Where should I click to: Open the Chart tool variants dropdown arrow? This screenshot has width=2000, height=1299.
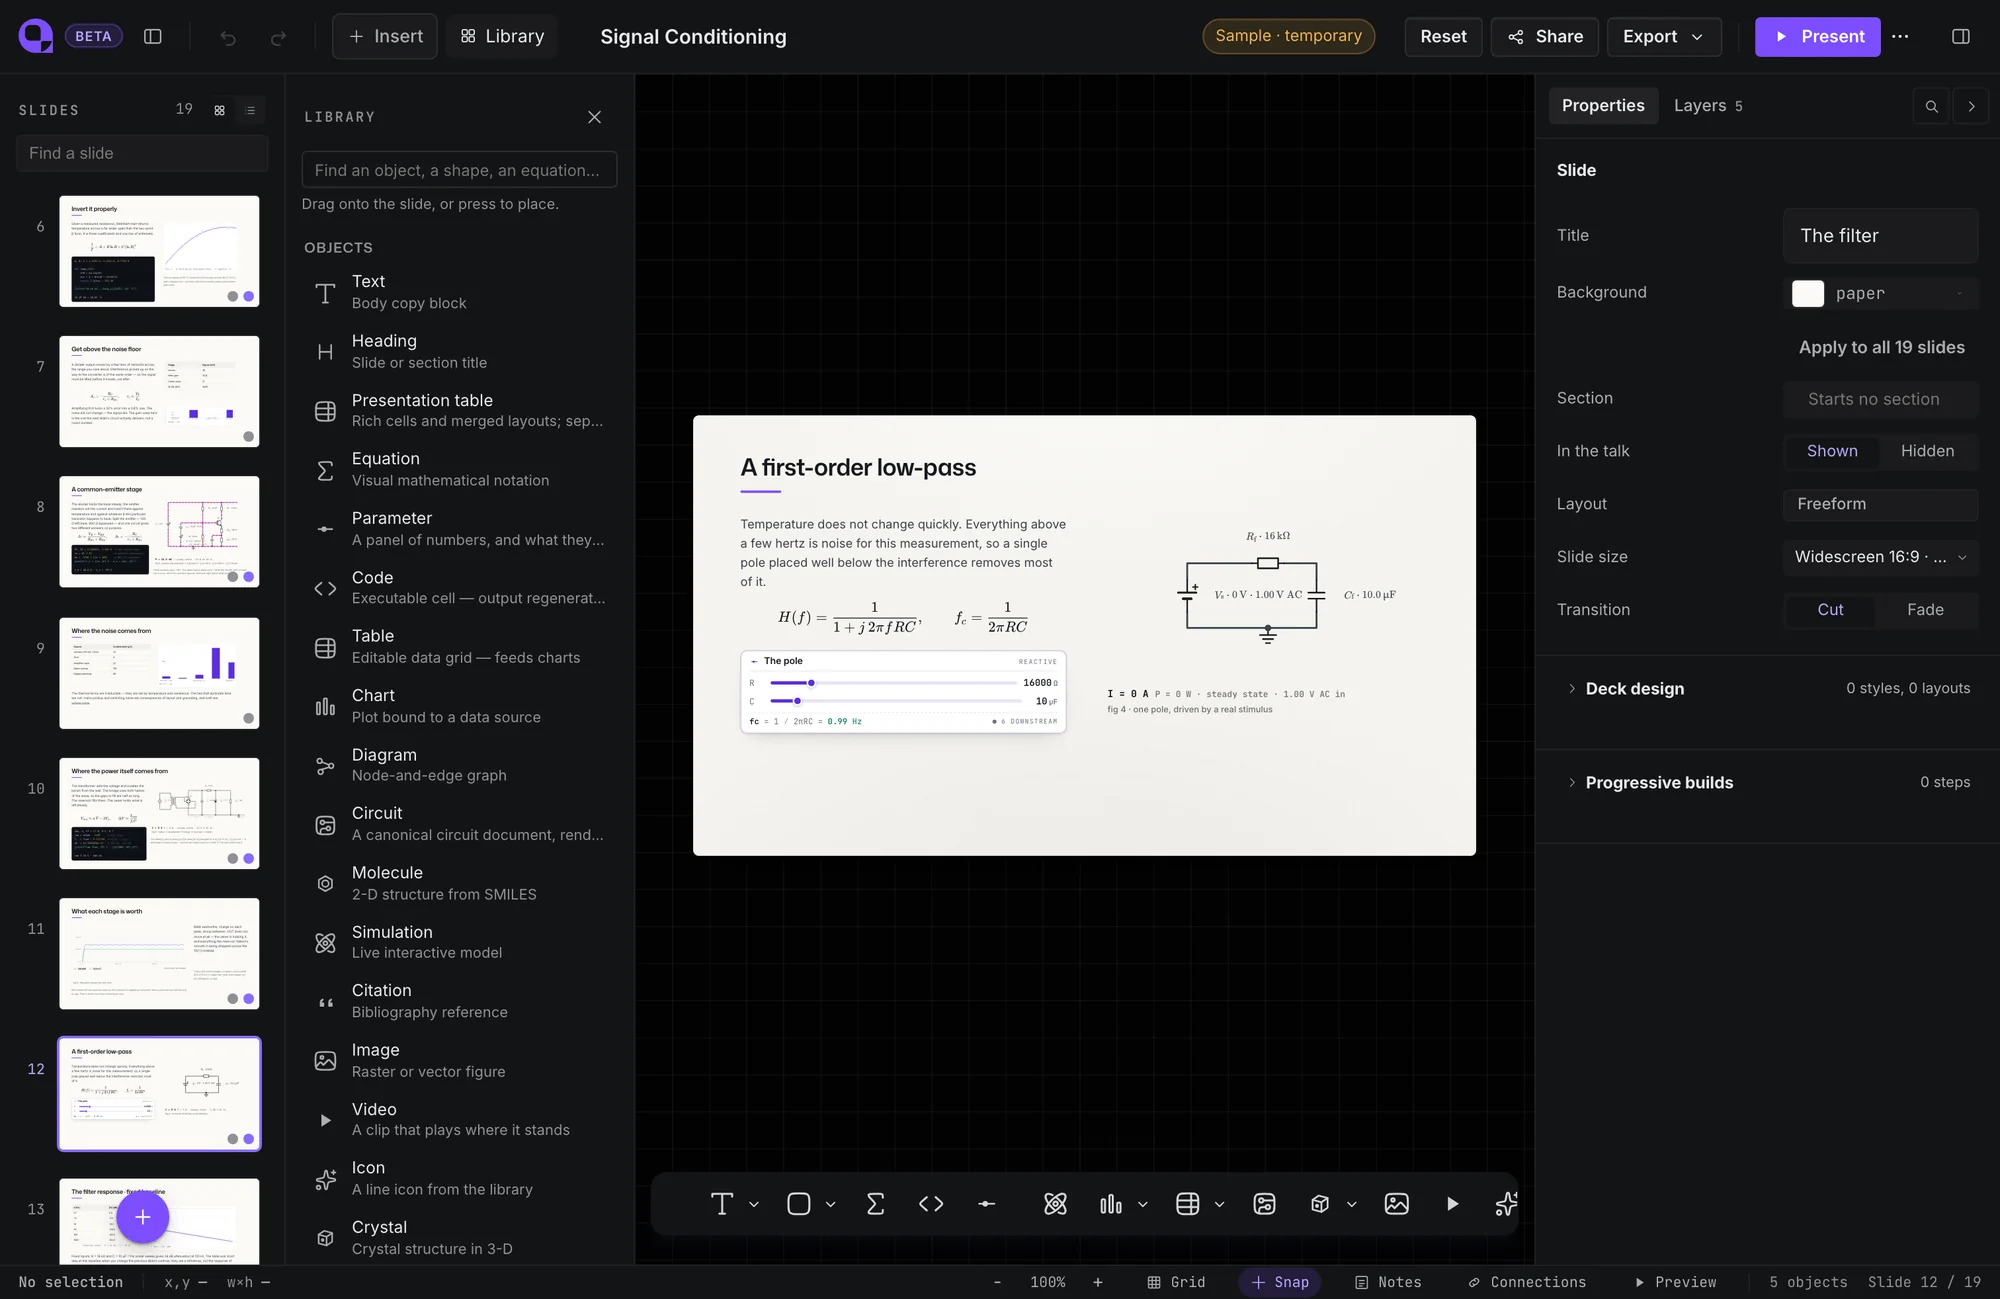(x=1143, y=1204)
